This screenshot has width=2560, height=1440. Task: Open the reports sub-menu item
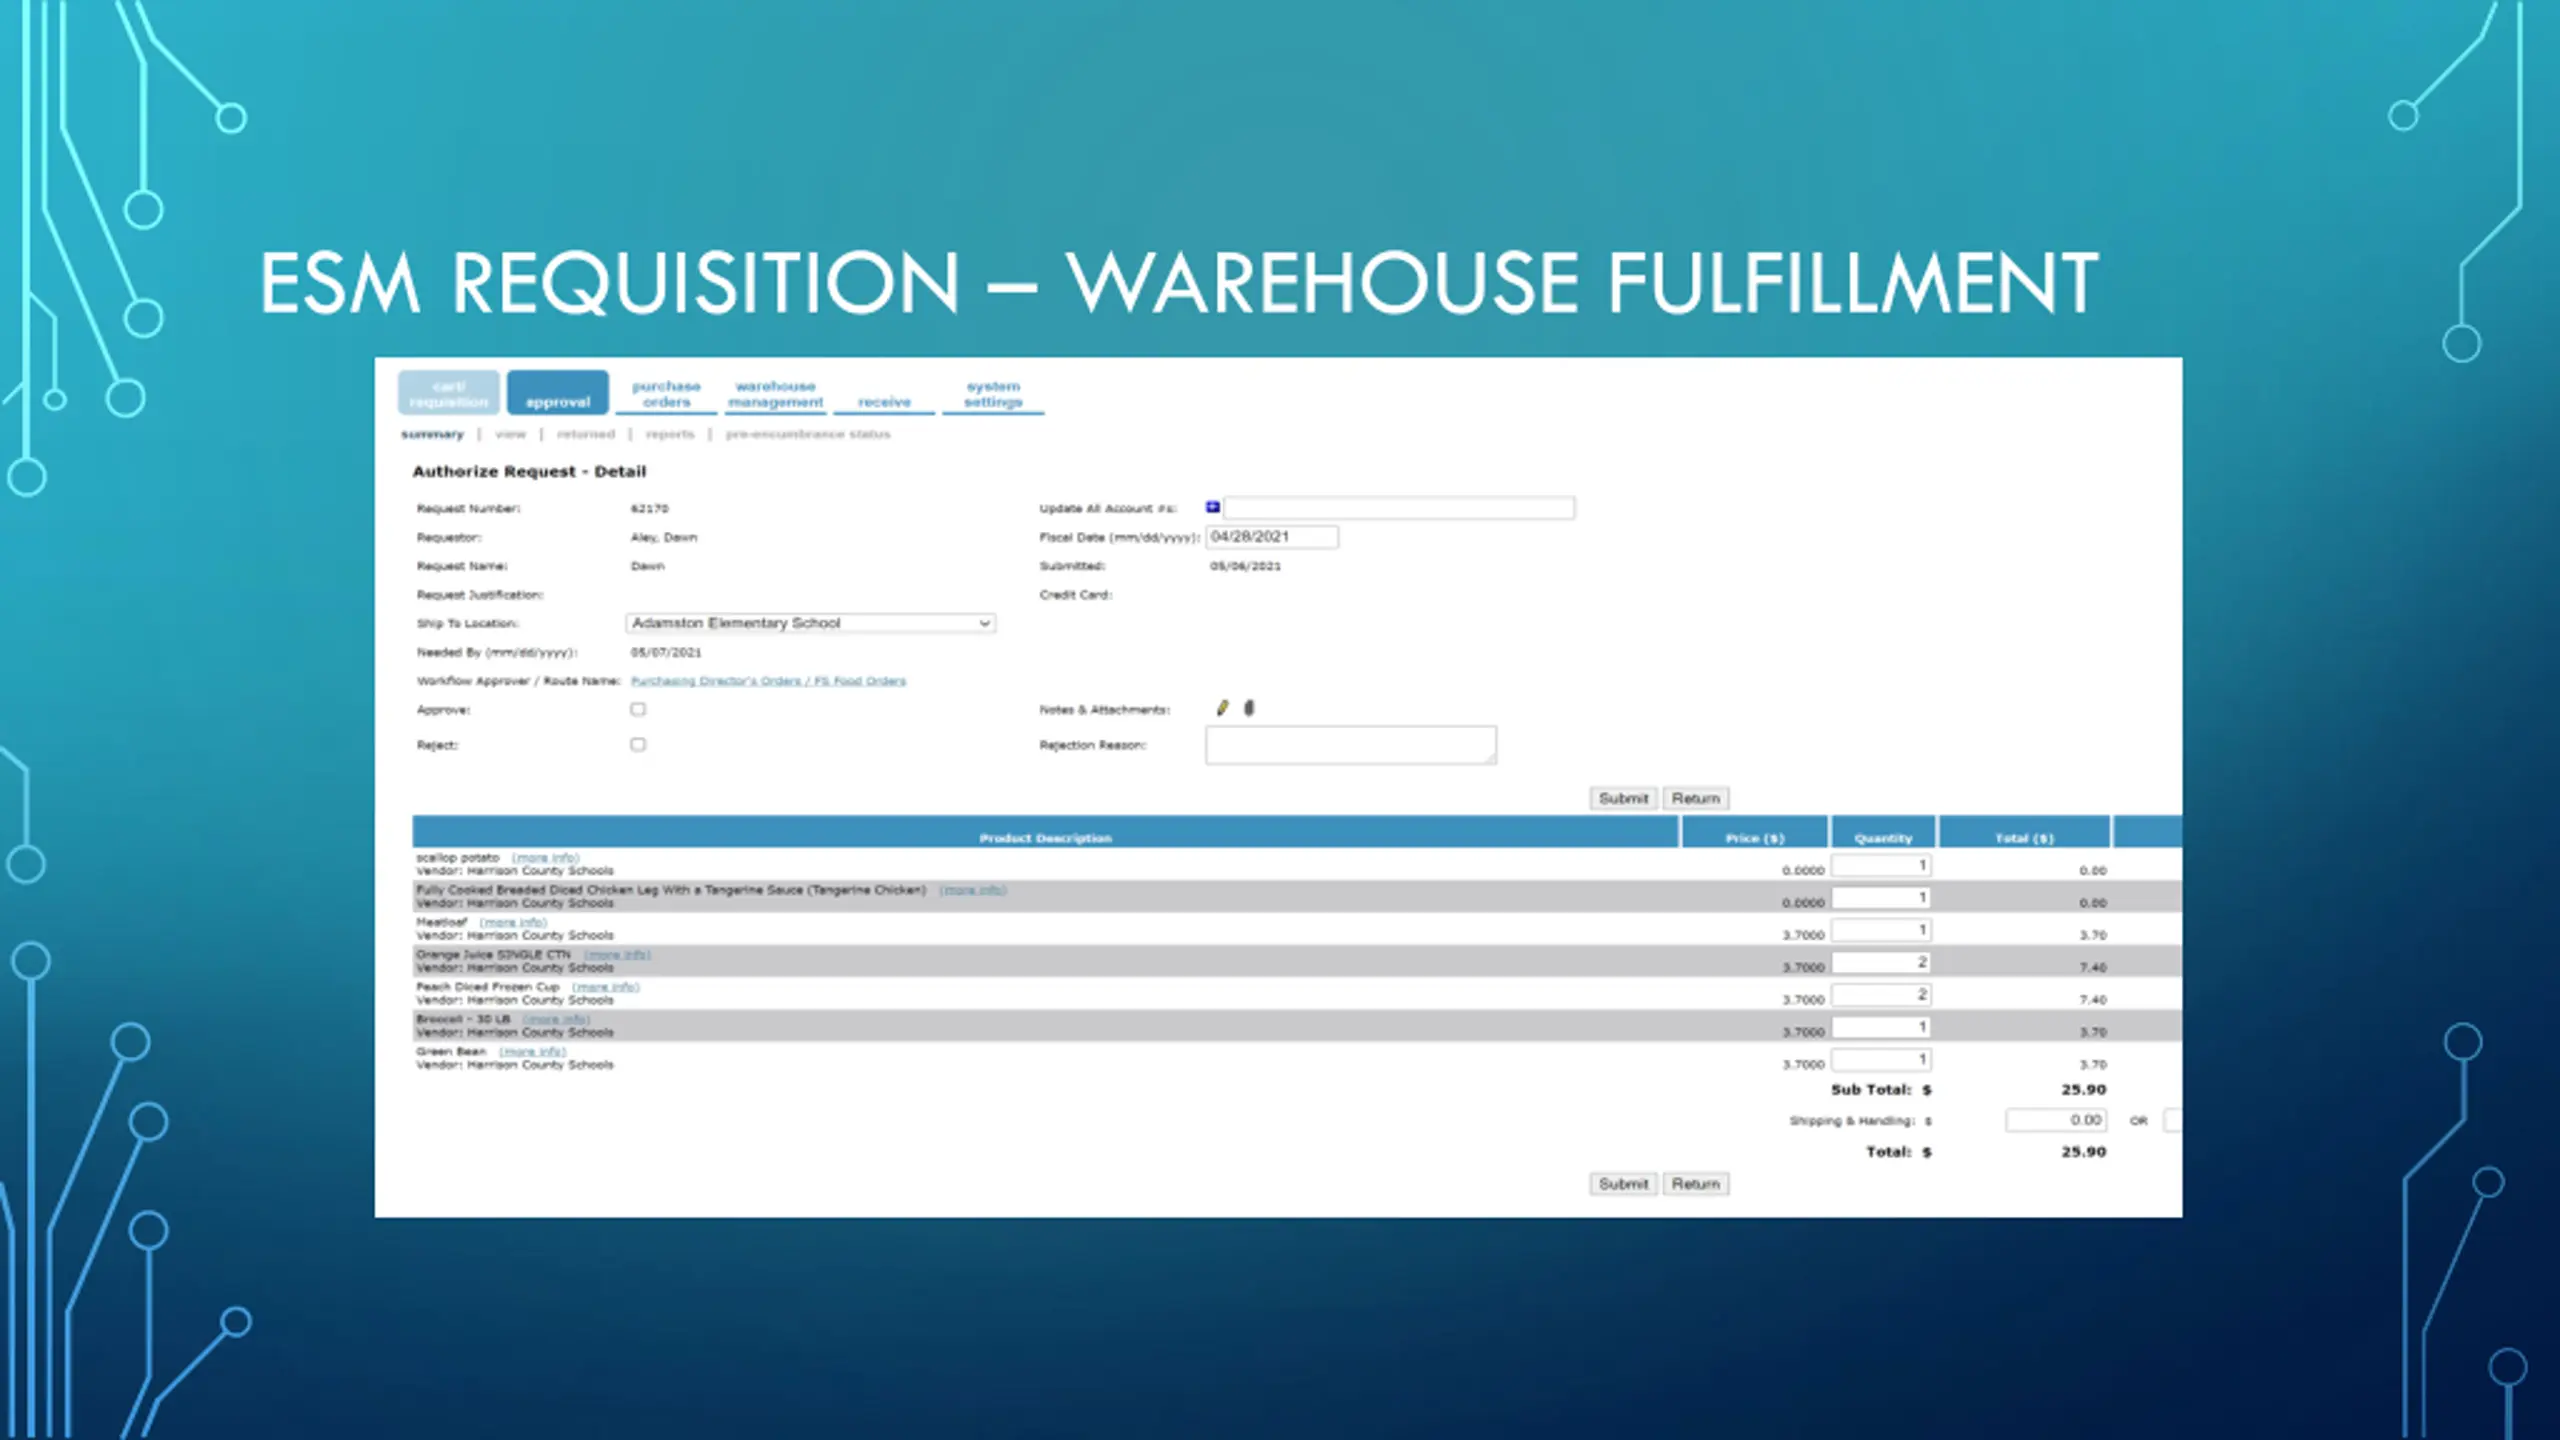670,434
